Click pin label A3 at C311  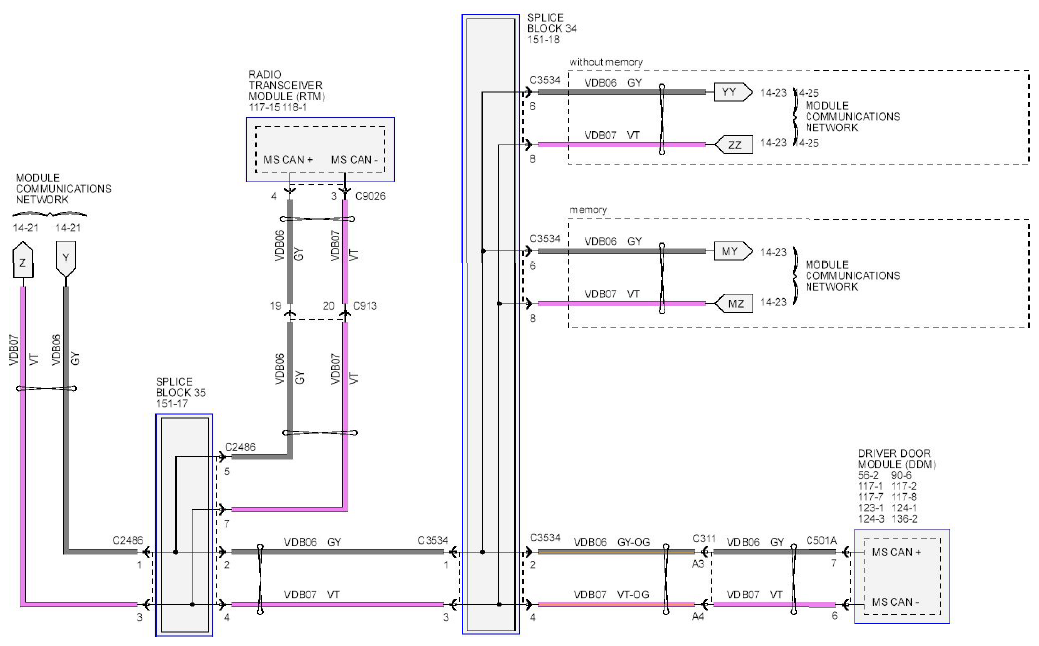pos(698,565)
